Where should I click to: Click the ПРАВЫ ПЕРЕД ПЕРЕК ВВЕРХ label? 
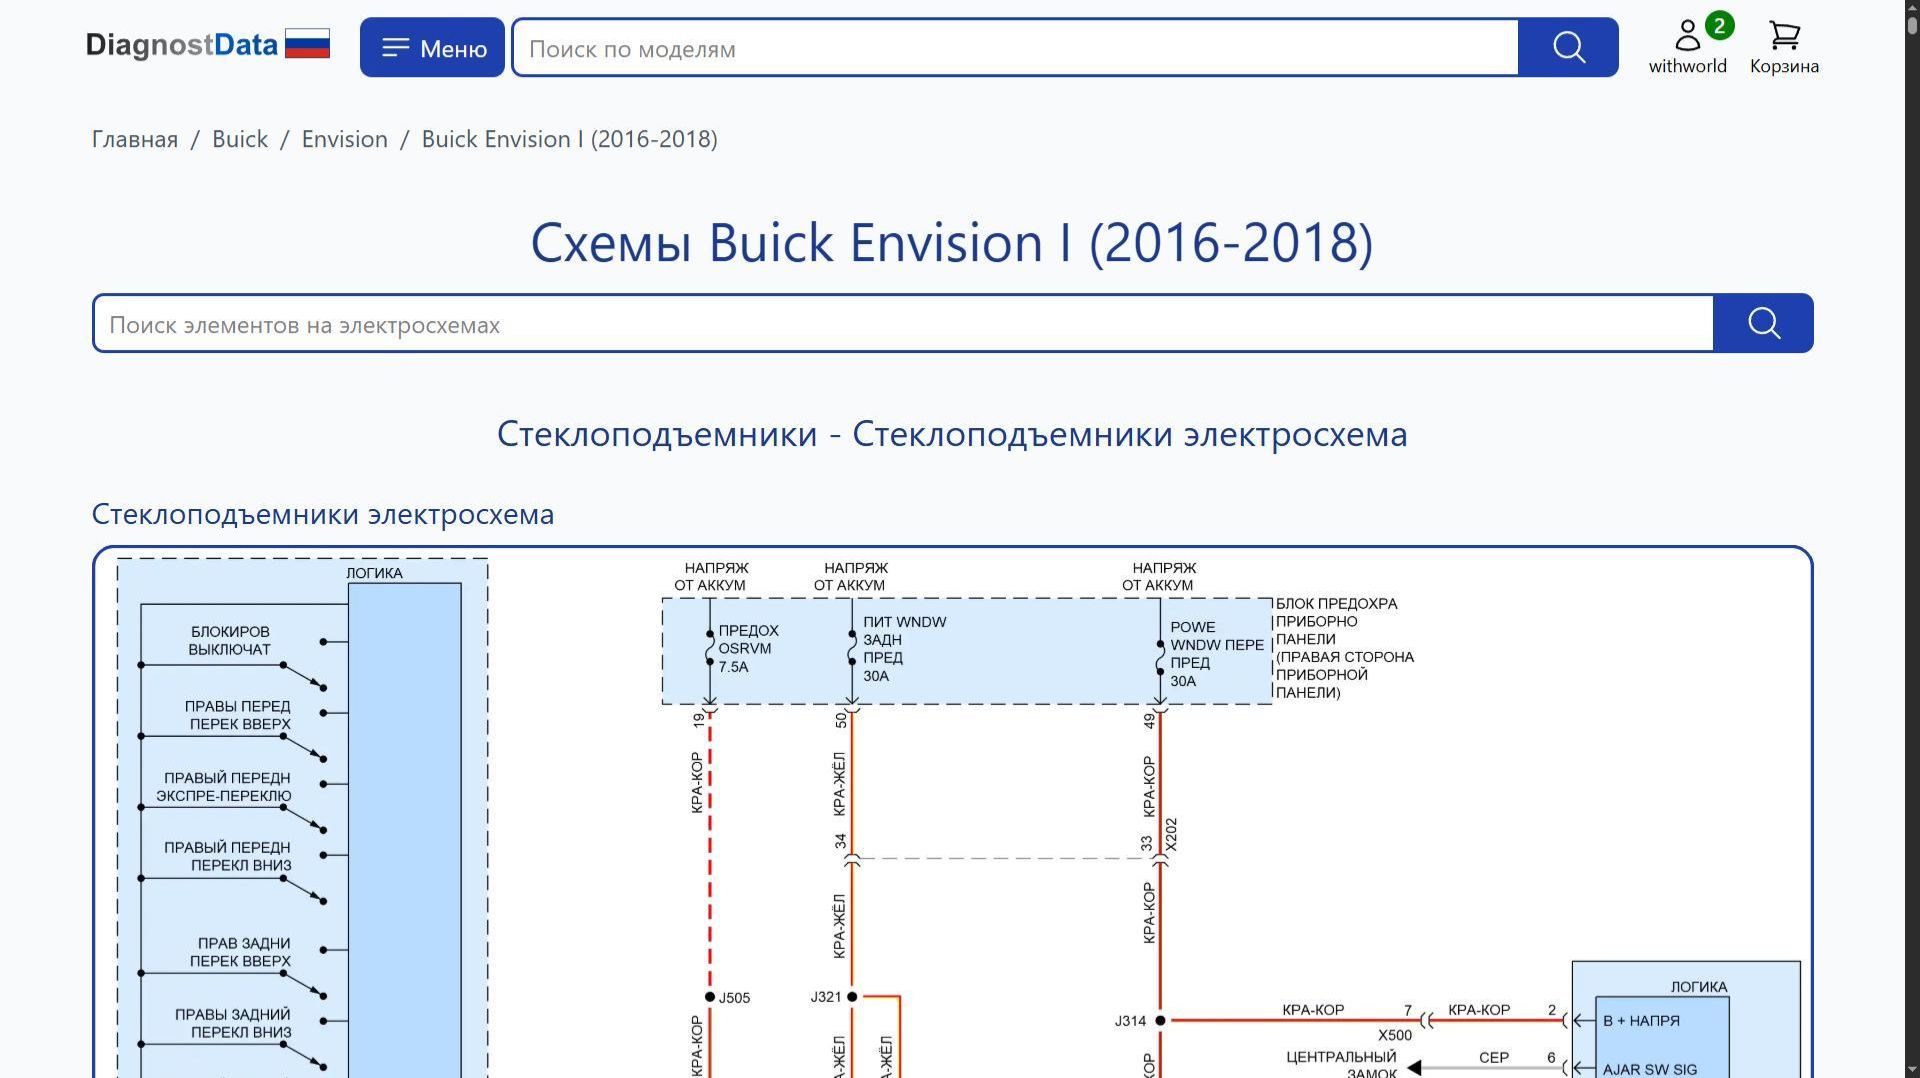coord(238,715)
